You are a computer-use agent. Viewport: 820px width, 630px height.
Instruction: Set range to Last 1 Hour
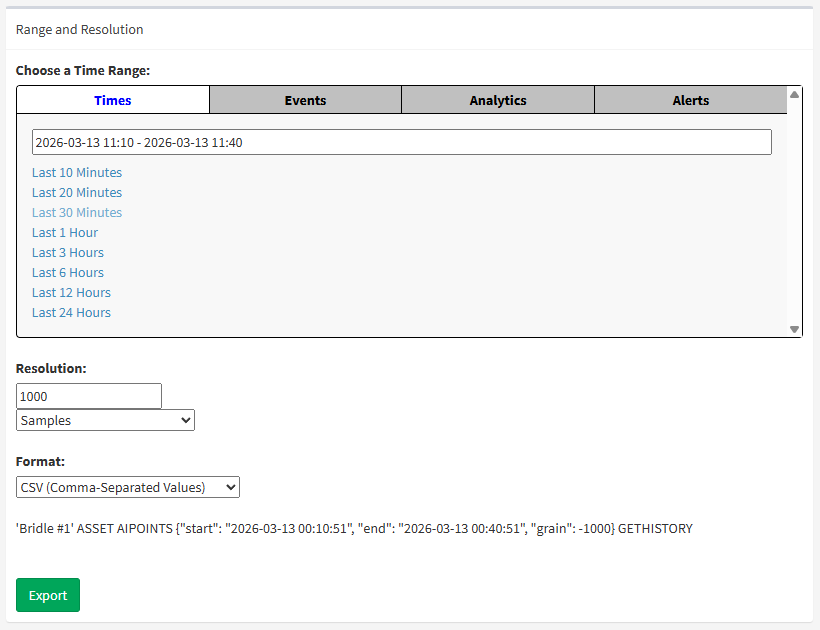pyautogui.click(x=65, y=233)
